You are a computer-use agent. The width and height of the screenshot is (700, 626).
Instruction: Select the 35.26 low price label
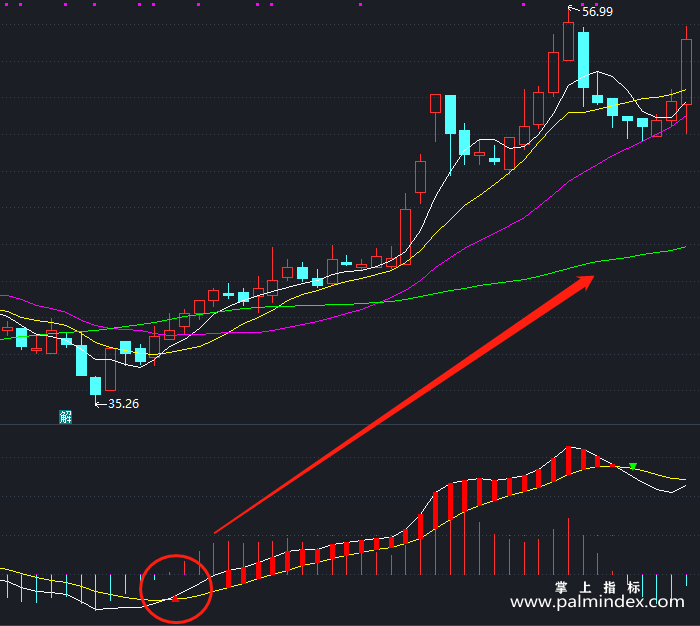coord(124,404)
